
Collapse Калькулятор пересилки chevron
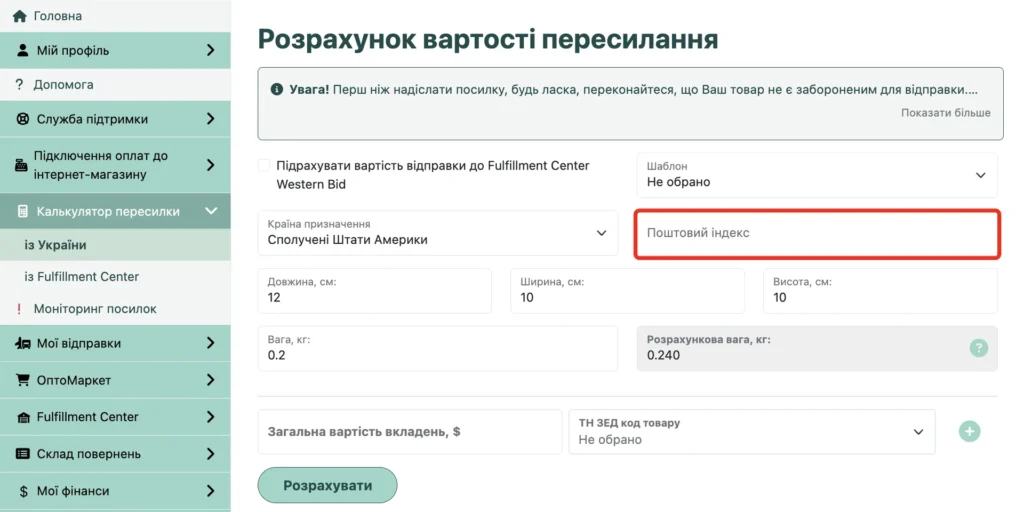click(210, 211)
